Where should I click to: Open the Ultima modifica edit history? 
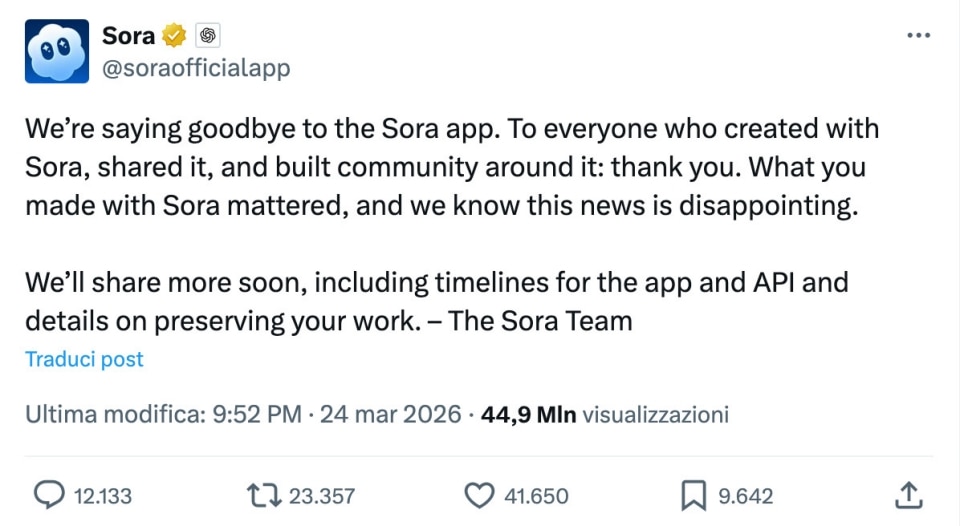point(112,414)
